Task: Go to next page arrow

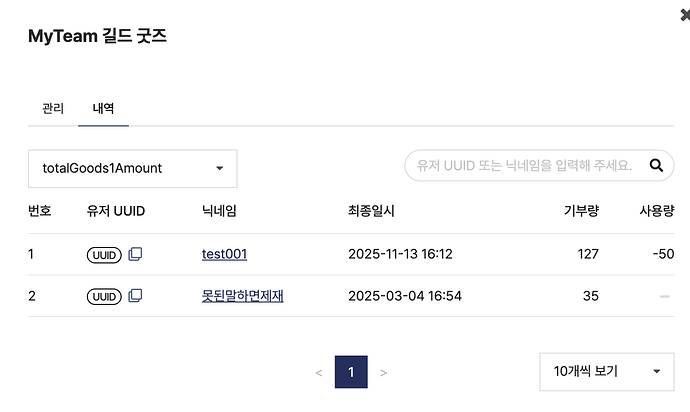Action: (384, 372)
